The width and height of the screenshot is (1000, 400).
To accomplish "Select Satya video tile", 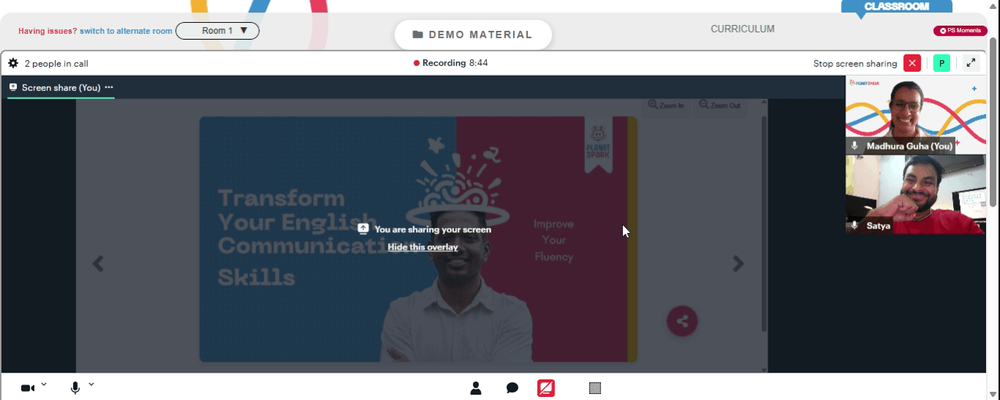I will pos(916,195).
